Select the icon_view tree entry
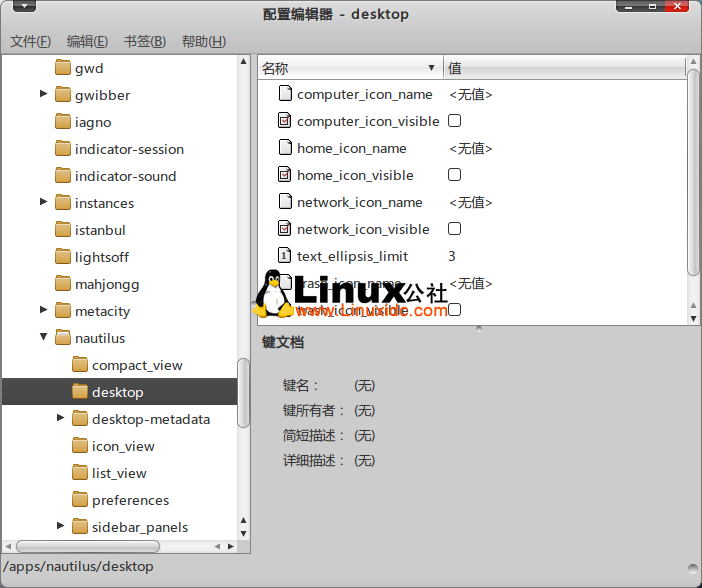This screenshot has height=588, width=702. coord(123,446)
